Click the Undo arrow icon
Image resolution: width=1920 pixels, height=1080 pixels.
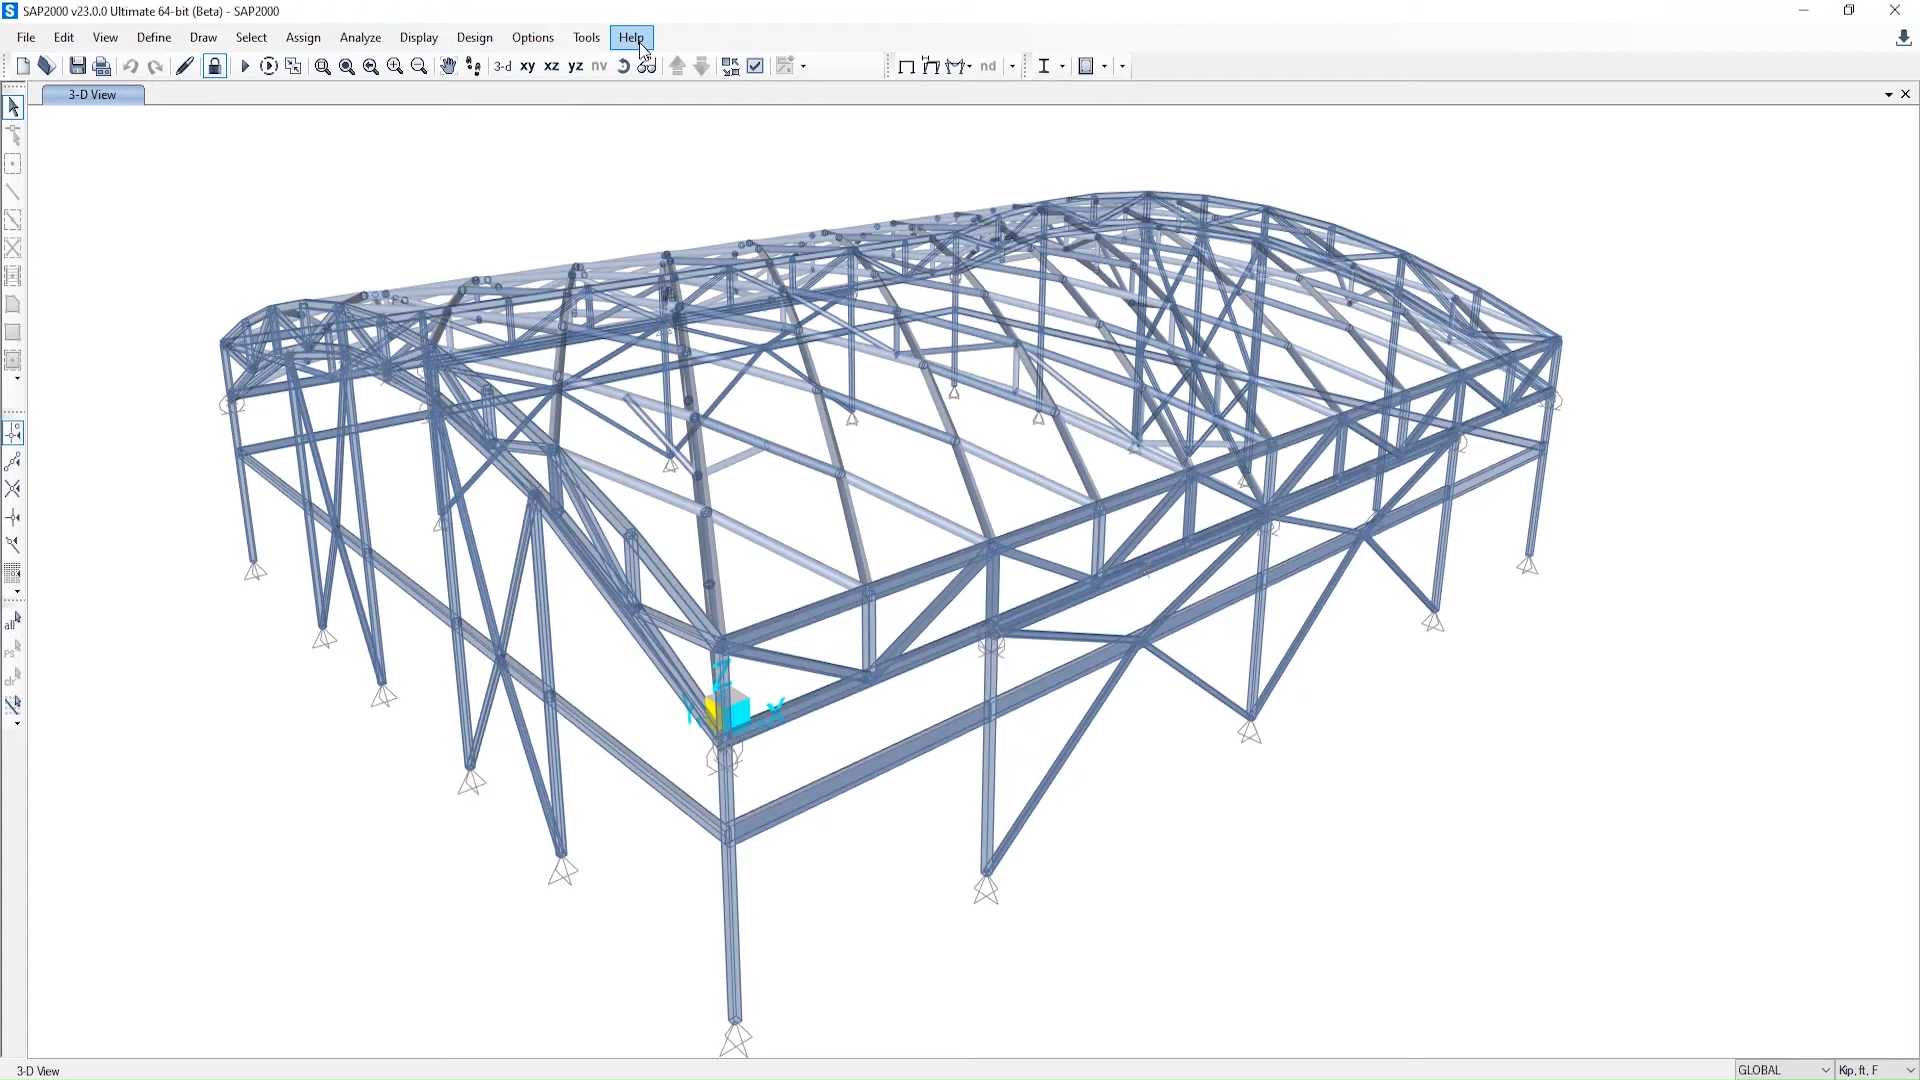pos(130,66)
